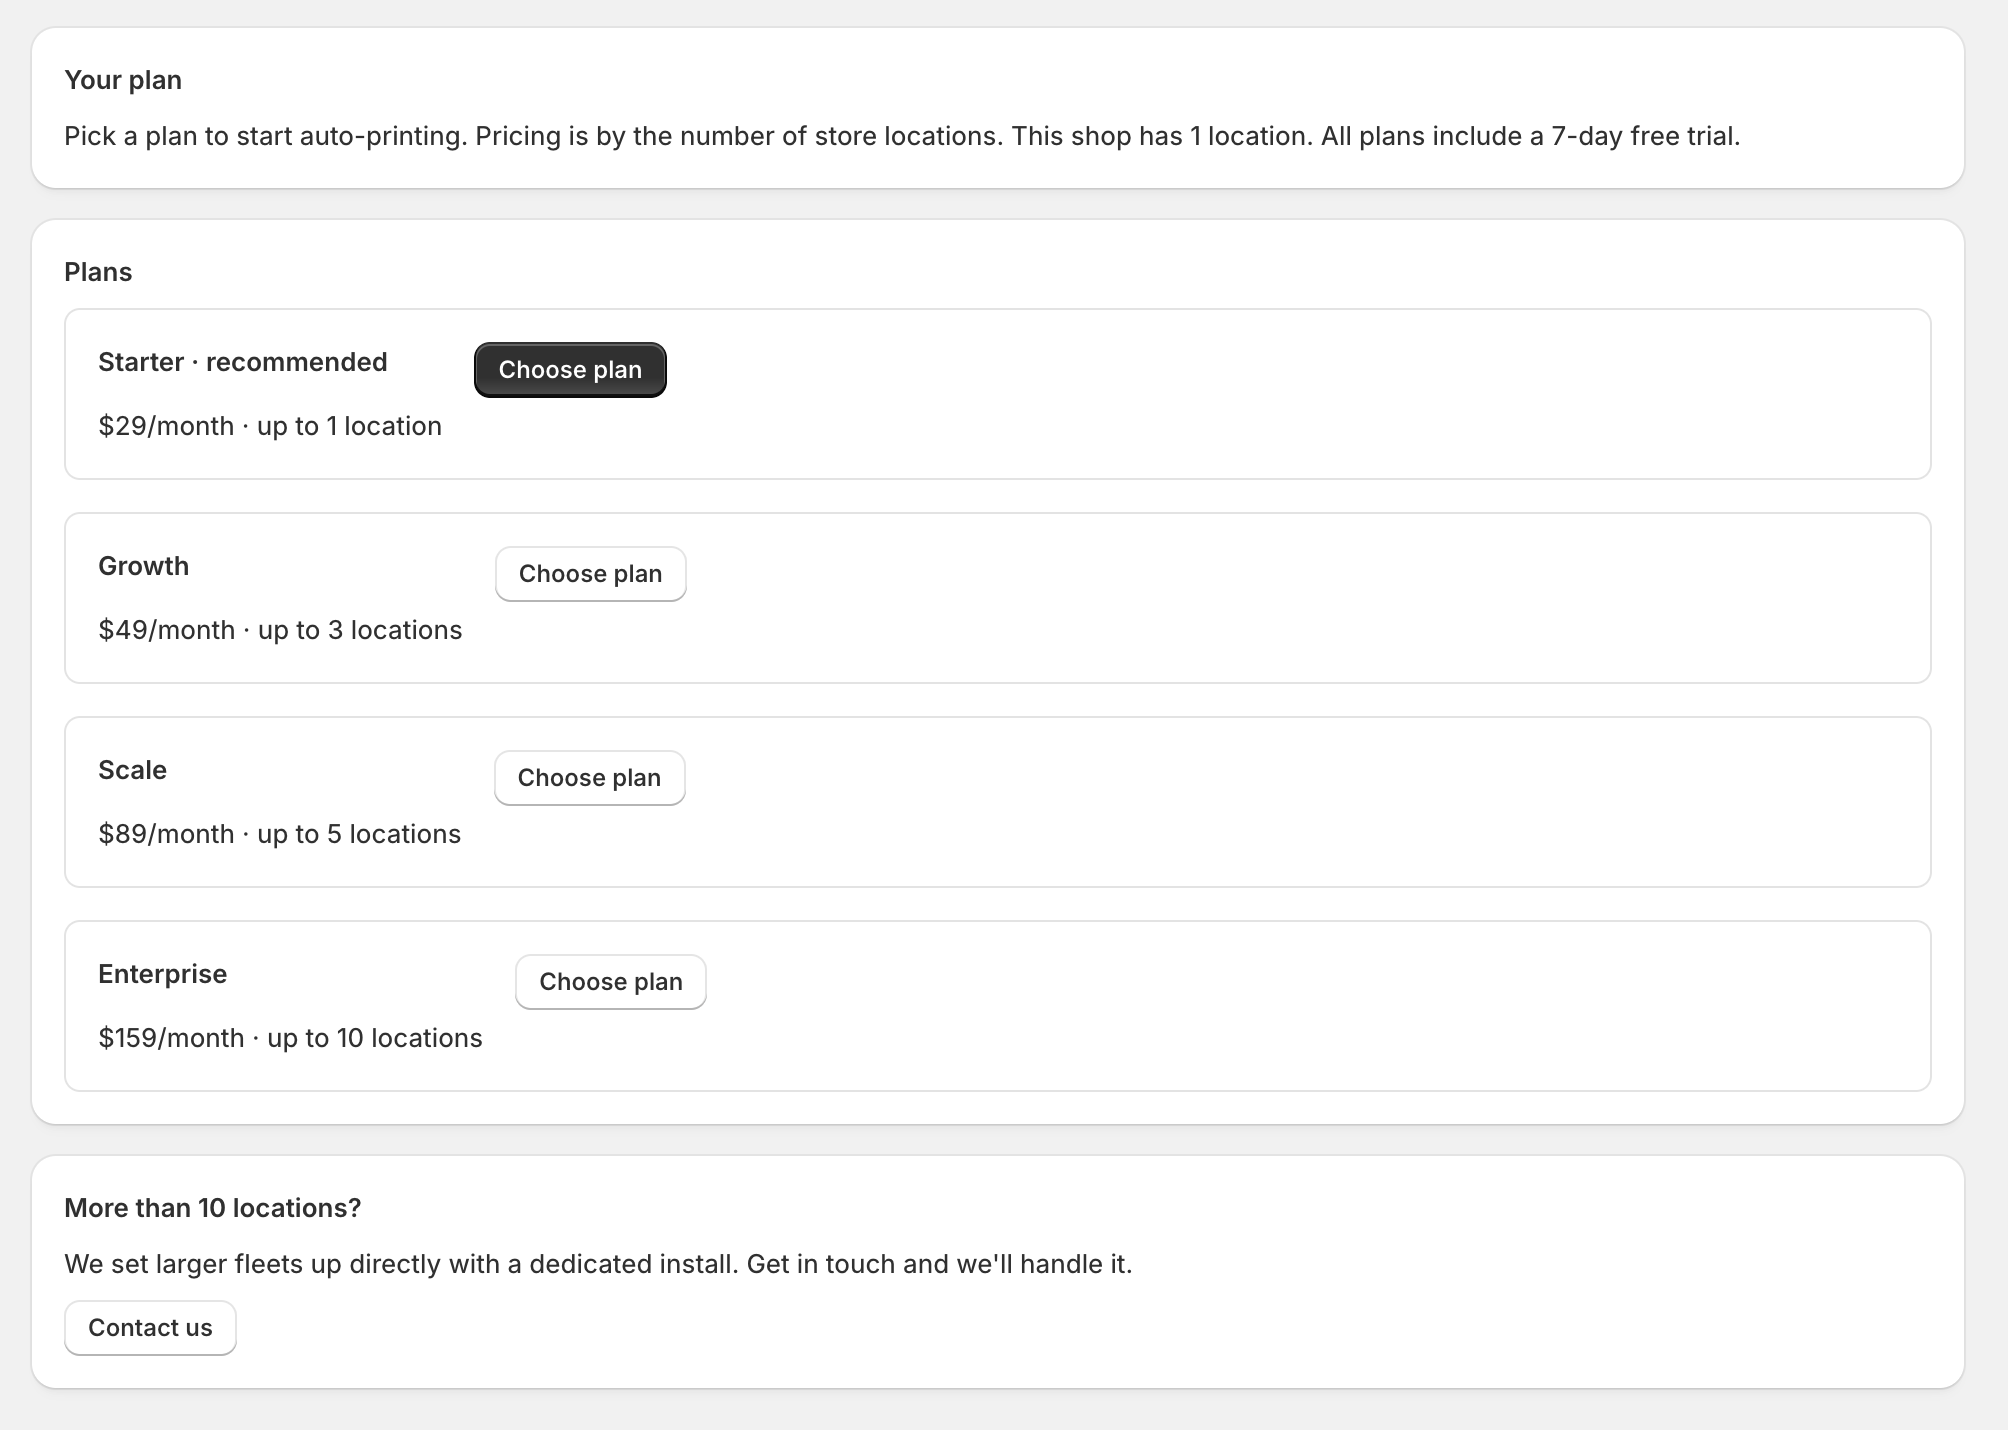Click the 'Plans' section heading

click(98, 272)
